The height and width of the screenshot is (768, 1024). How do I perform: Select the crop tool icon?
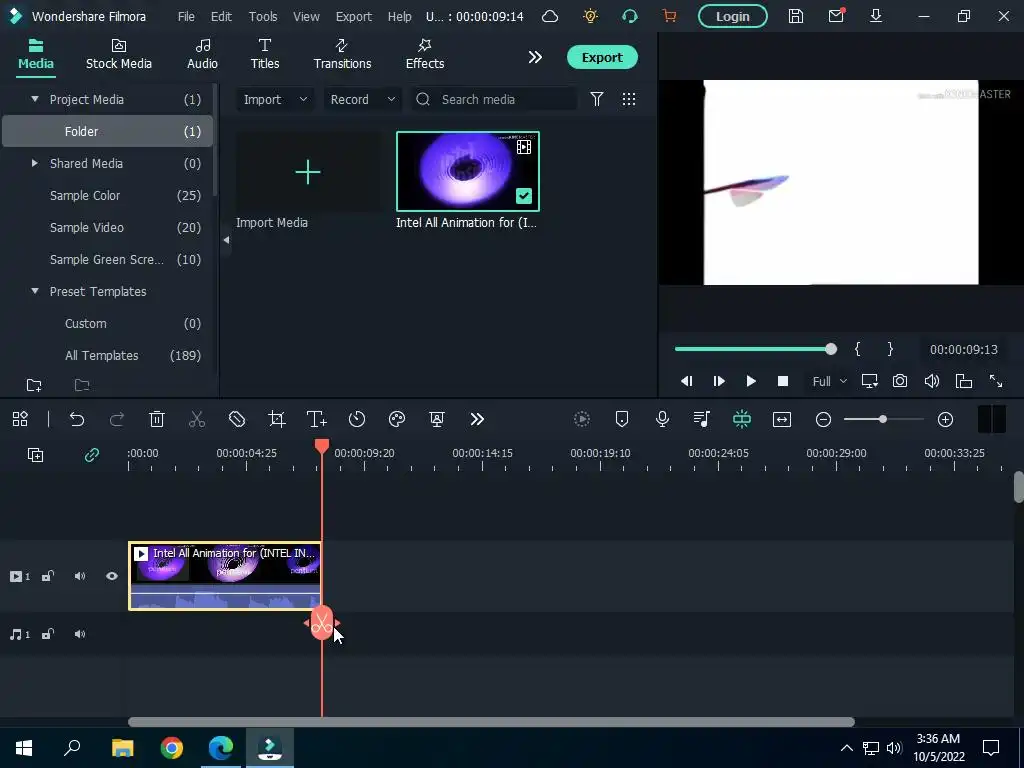(x=277, y=419)
